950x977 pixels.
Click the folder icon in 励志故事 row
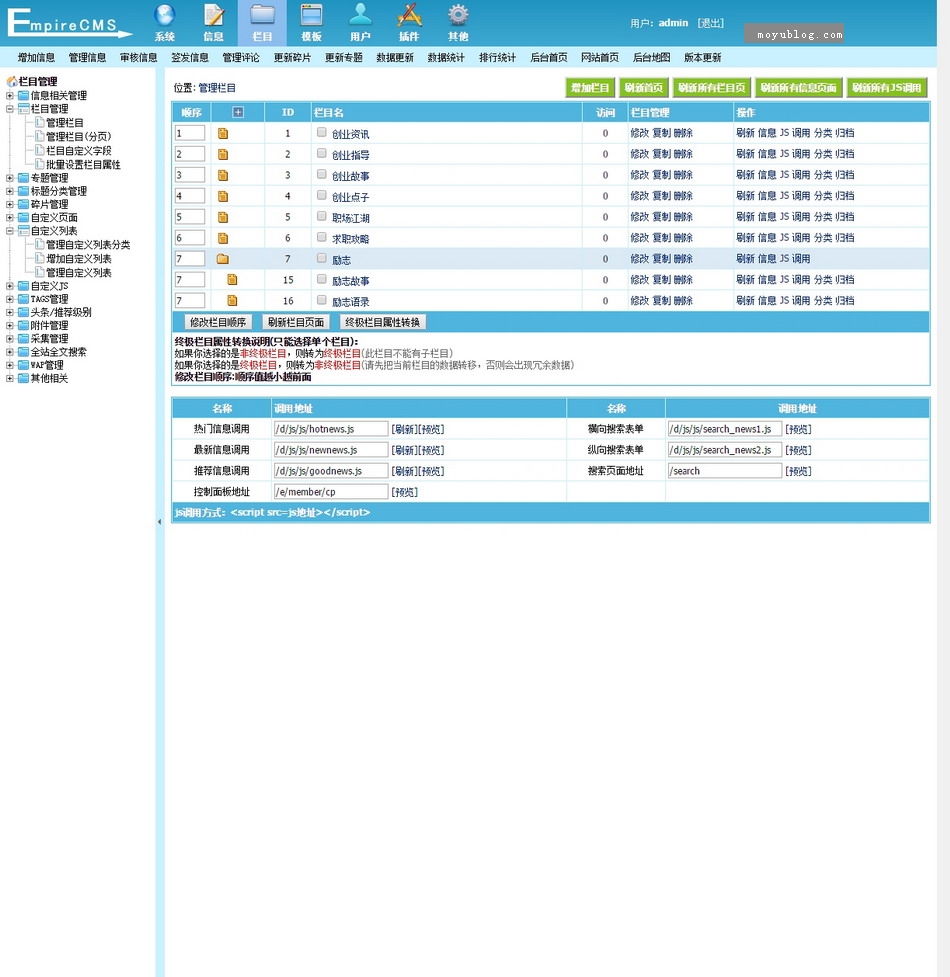(232, 280)
